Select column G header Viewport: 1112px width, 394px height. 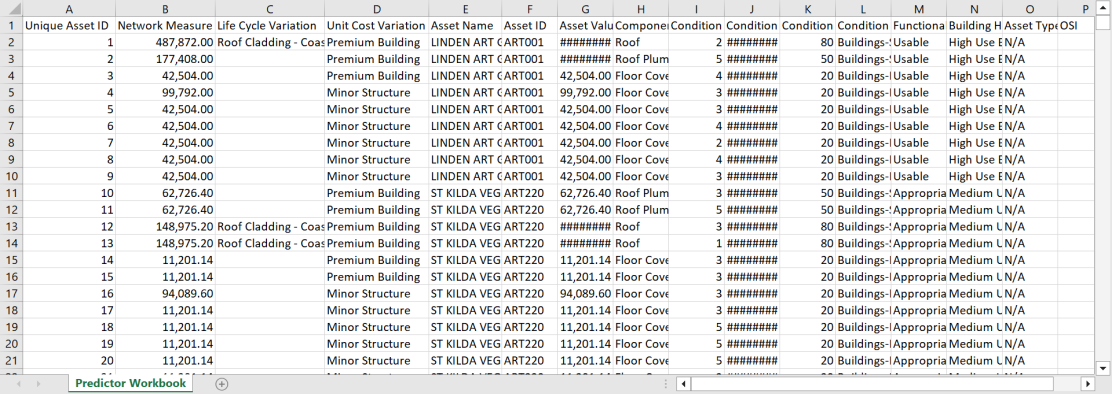pos(585,9)
